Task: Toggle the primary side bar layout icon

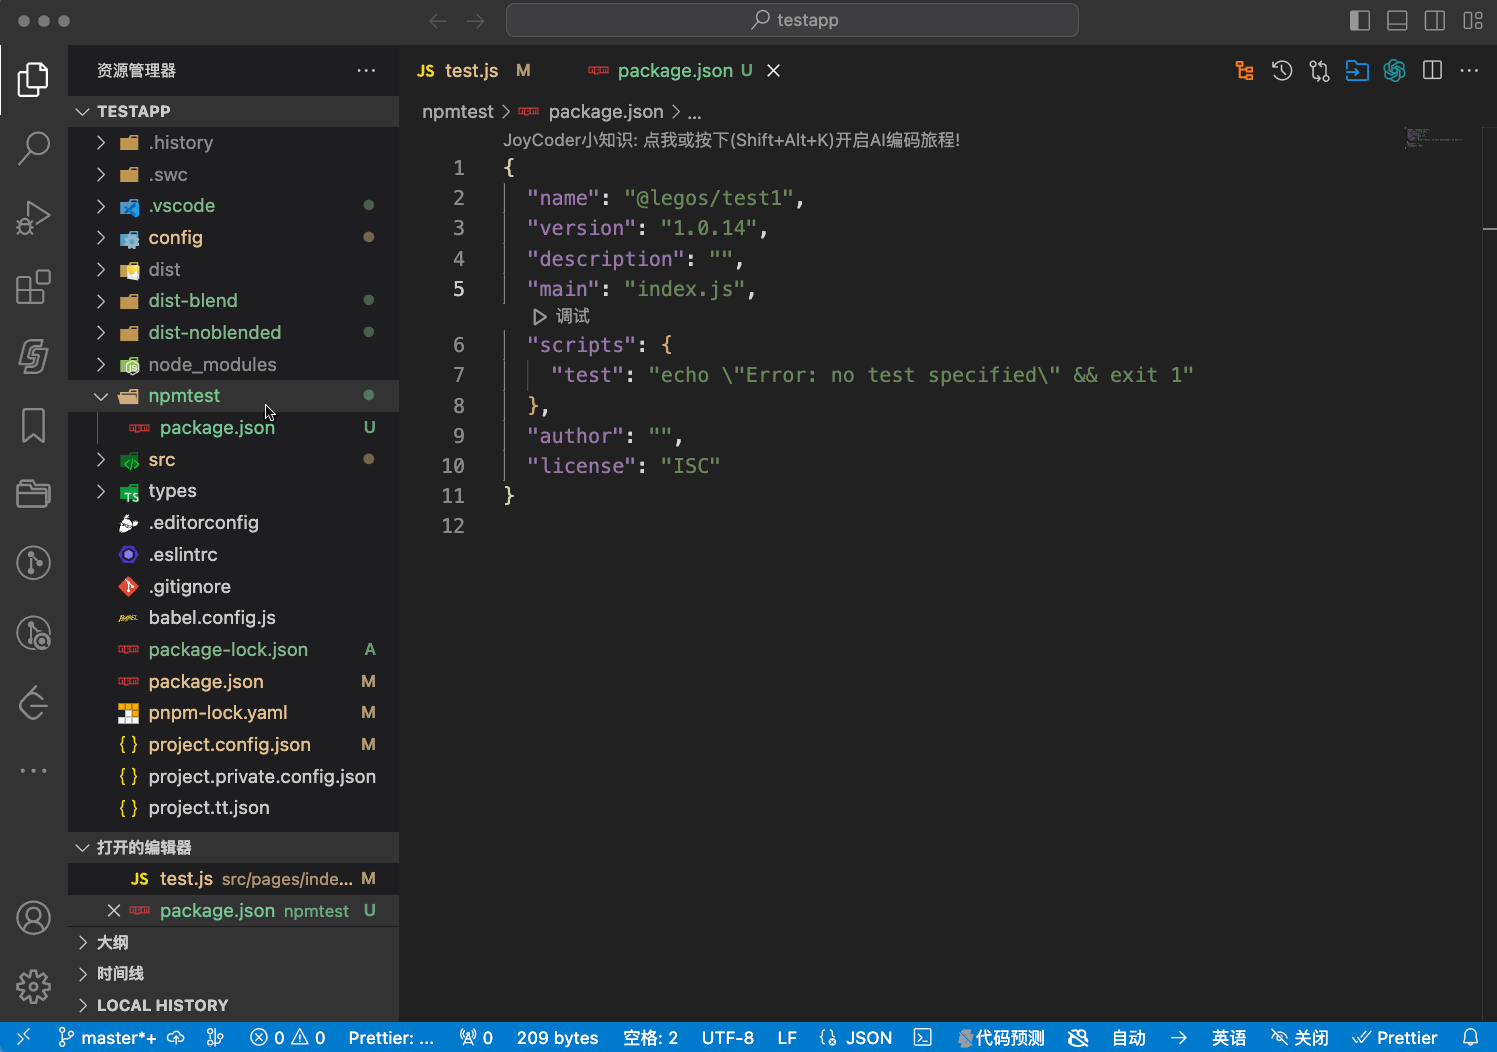Action: pyautogui.click(x=1359, y=20)
